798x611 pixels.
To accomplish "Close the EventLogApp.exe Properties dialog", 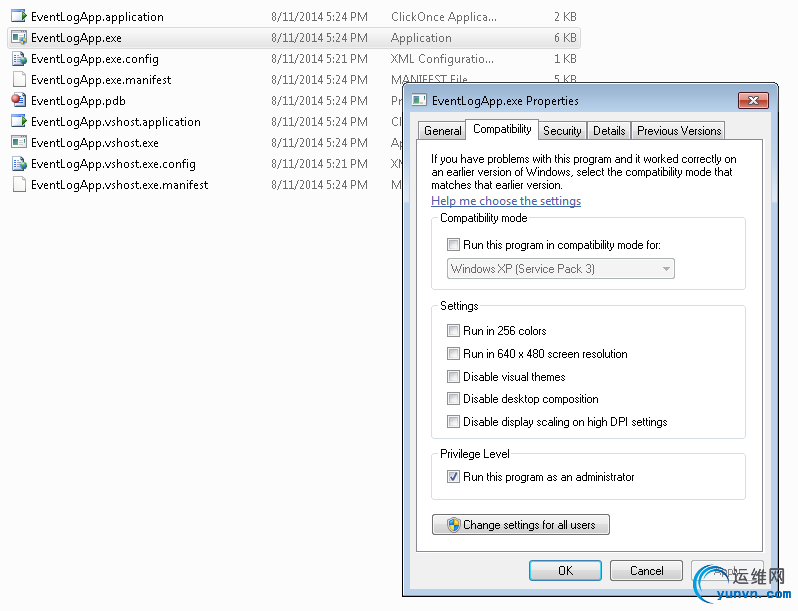I will (753, 100).
